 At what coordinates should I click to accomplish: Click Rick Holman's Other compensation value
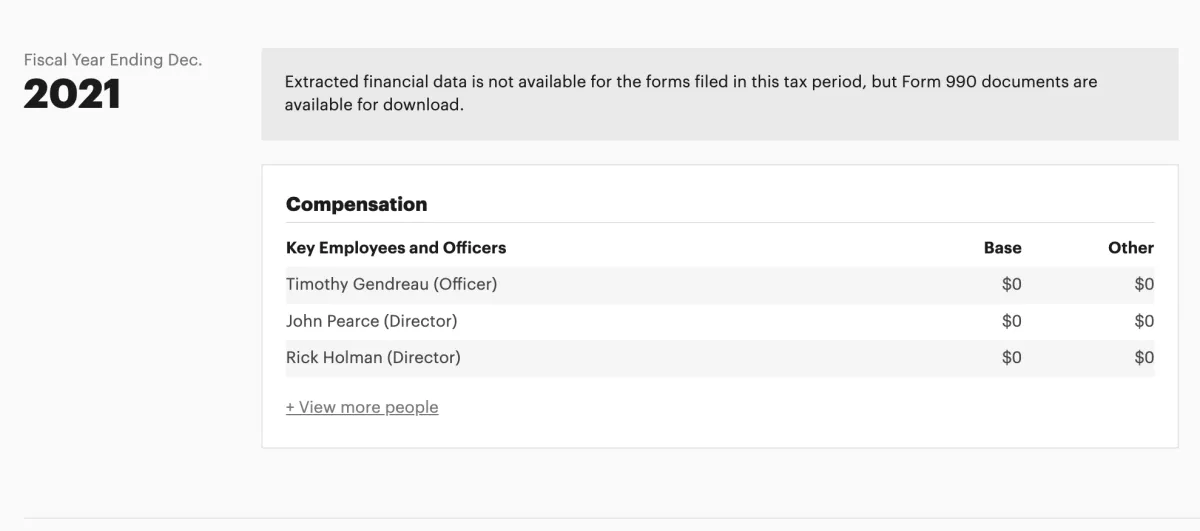pos(1143,357)
